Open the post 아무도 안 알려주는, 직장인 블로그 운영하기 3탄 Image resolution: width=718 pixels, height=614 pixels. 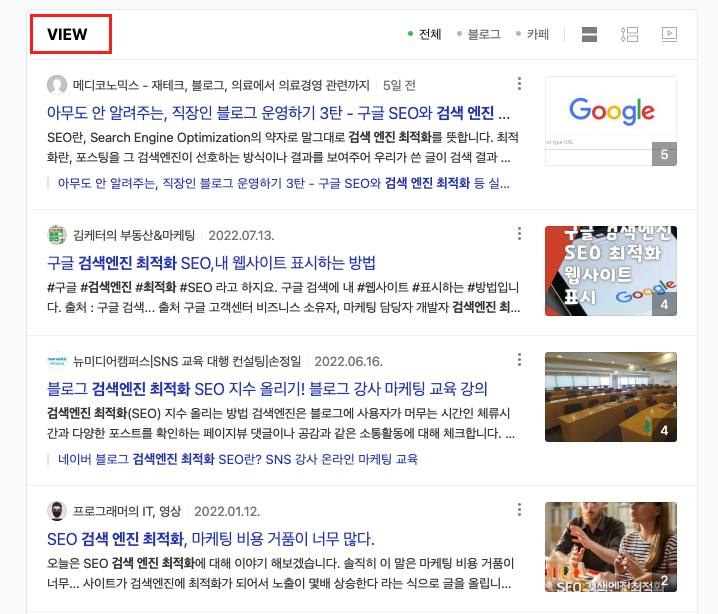(x=278, y=113)
